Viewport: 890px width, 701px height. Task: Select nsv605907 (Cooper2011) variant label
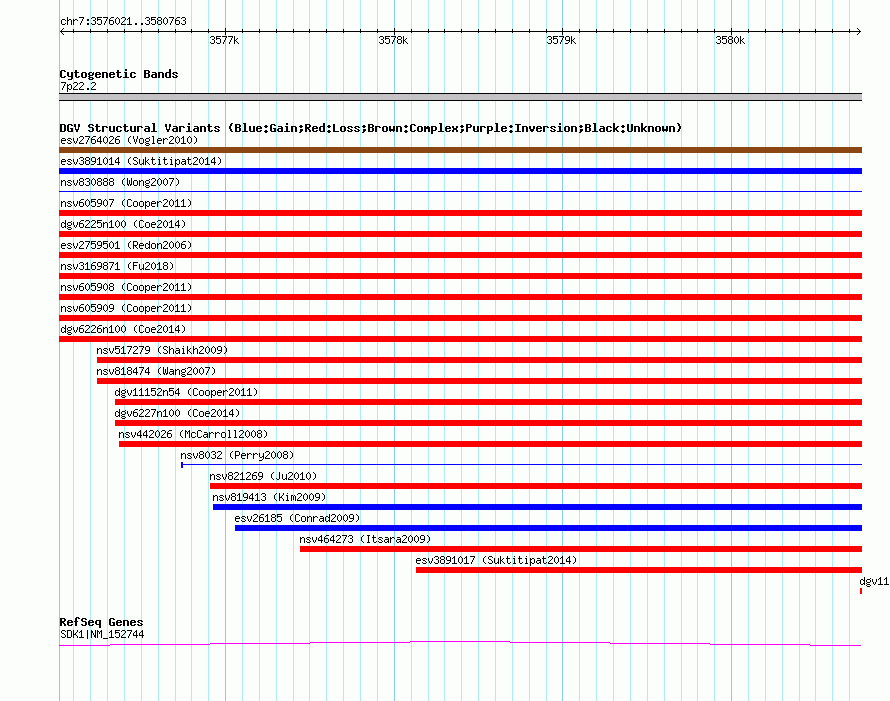point(126,203)
